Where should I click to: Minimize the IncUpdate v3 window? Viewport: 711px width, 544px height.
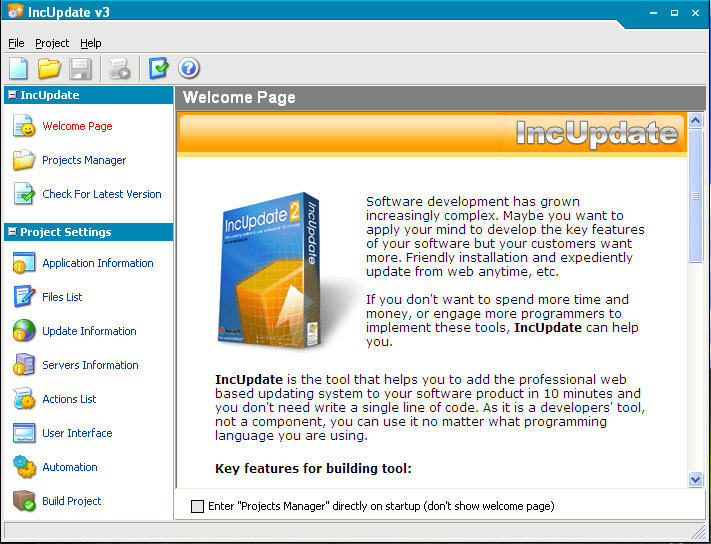653,13
